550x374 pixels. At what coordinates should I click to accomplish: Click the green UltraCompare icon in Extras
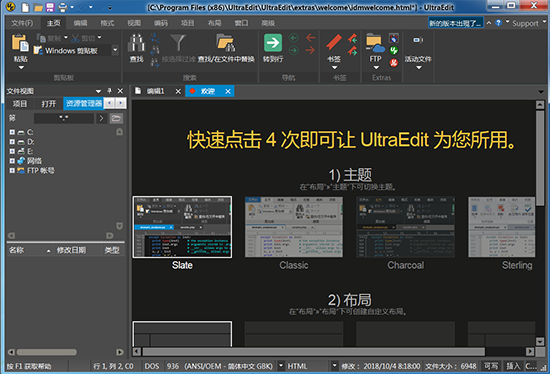pyautogui.click(x=394, y=50)
